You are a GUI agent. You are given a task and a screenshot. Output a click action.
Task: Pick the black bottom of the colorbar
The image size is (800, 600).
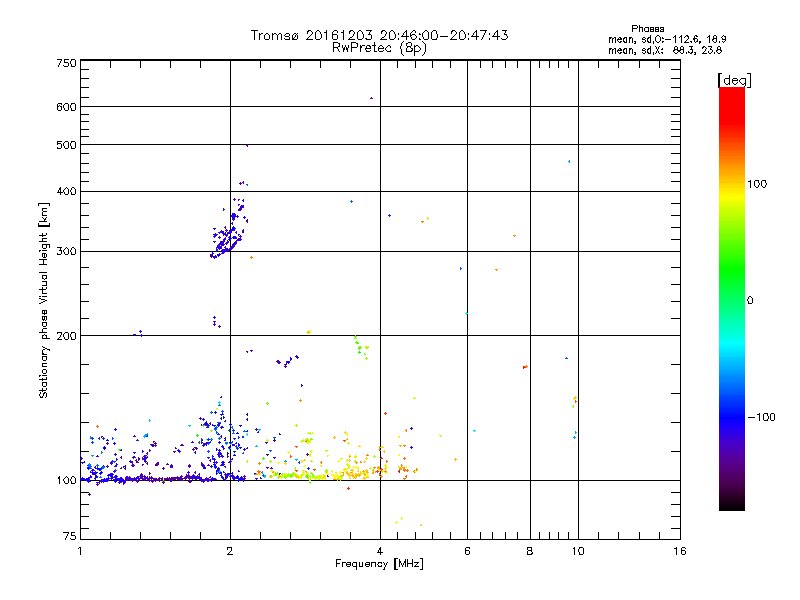732,505
